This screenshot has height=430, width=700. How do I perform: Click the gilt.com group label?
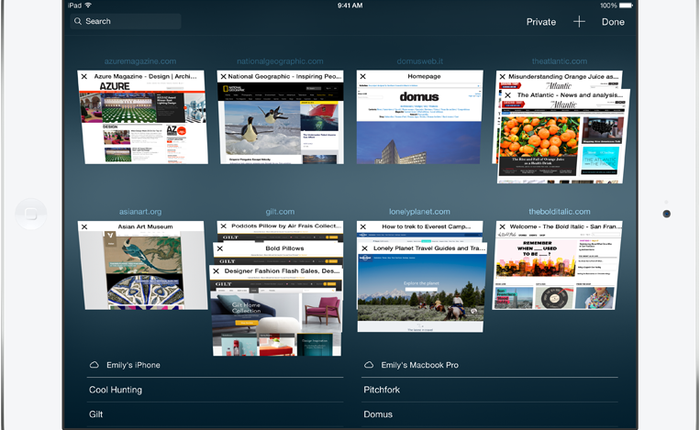point(280,212)
